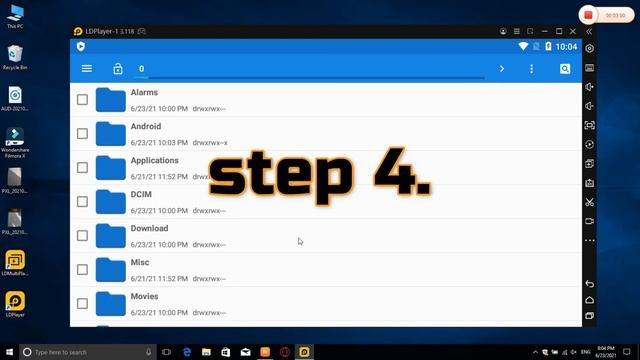Screen dimensions: 640x360
Task: Tap the recent apps button in sidebar
Action: (x=589, y=316)
